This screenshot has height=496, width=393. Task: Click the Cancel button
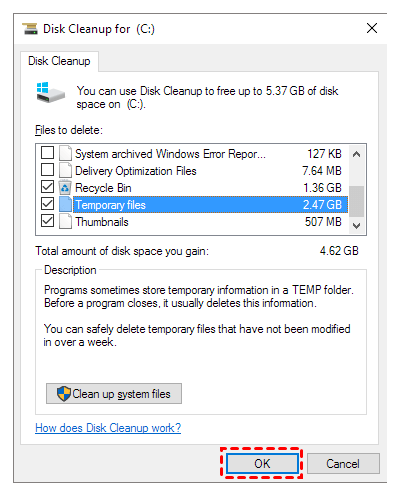point(343,464)
